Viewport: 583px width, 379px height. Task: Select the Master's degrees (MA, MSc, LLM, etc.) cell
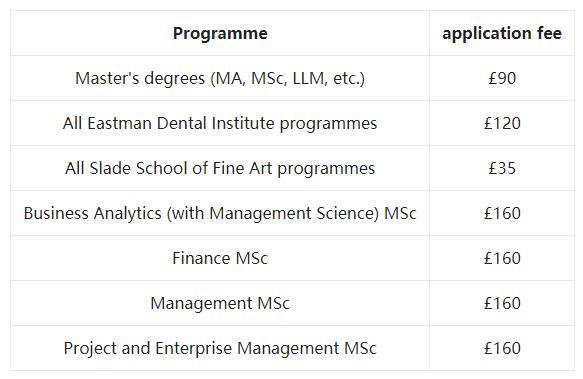point(220,78)
